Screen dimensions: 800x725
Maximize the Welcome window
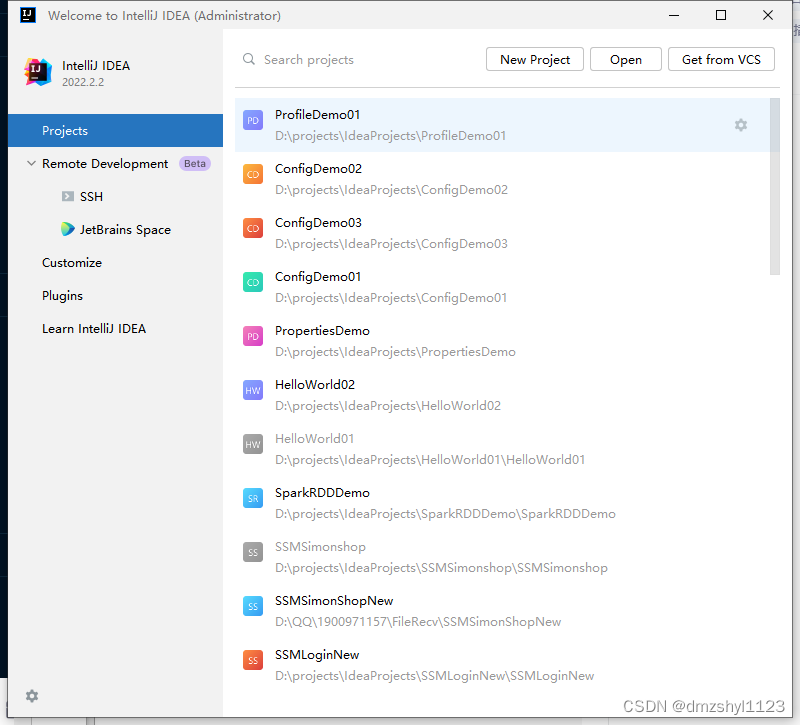[721, 15]
